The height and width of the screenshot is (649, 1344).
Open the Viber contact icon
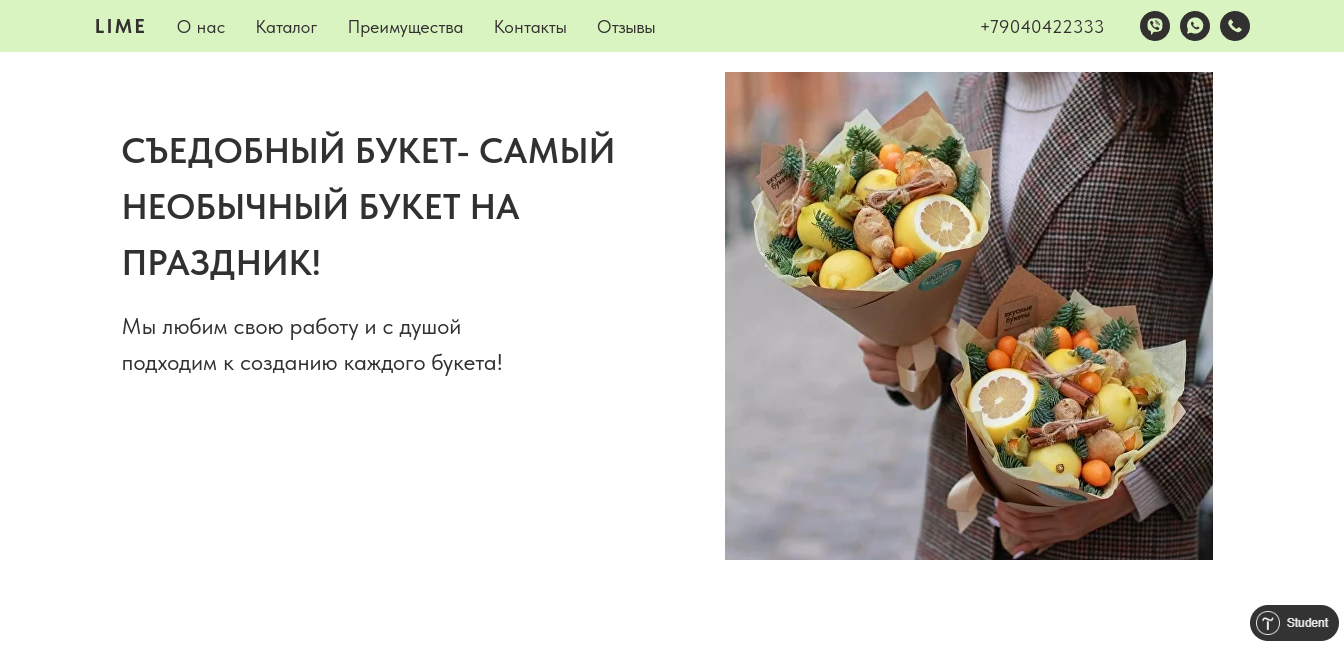click(x=1155, y=26)
